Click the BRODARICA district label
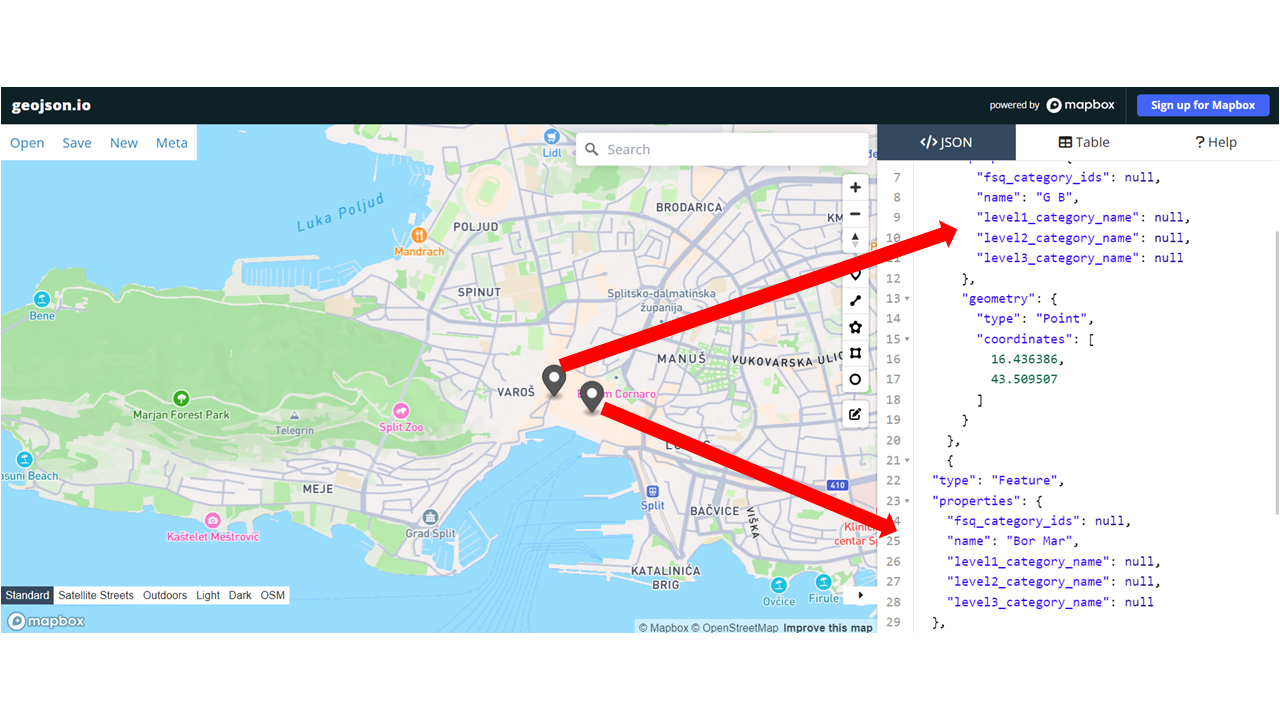This screenshot has width=1280, height=720. point(689,207)
